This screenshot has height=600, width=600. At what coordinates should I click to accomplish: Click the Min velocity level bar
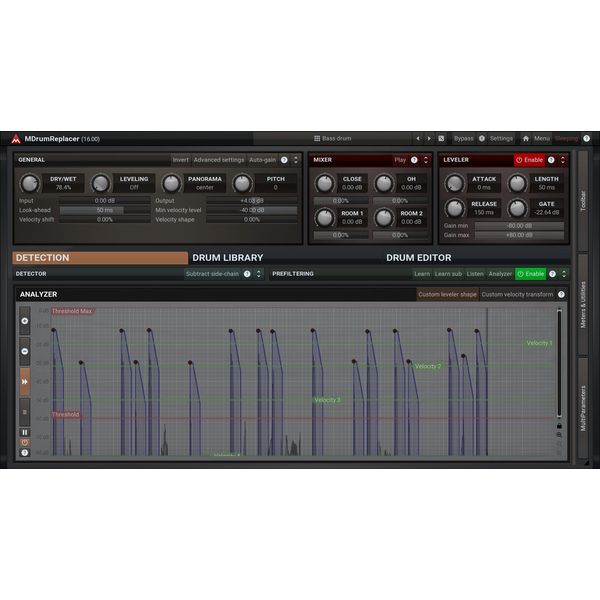pyautogui.click(x=252, y=210)
